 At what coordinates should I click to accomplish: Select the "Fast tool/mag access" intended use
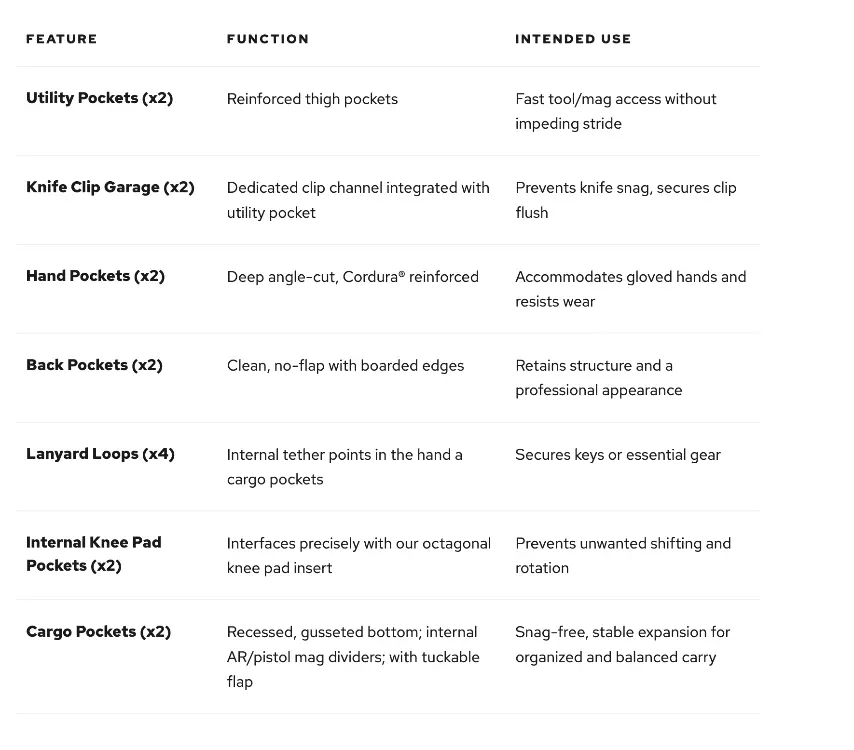[615, 111]
